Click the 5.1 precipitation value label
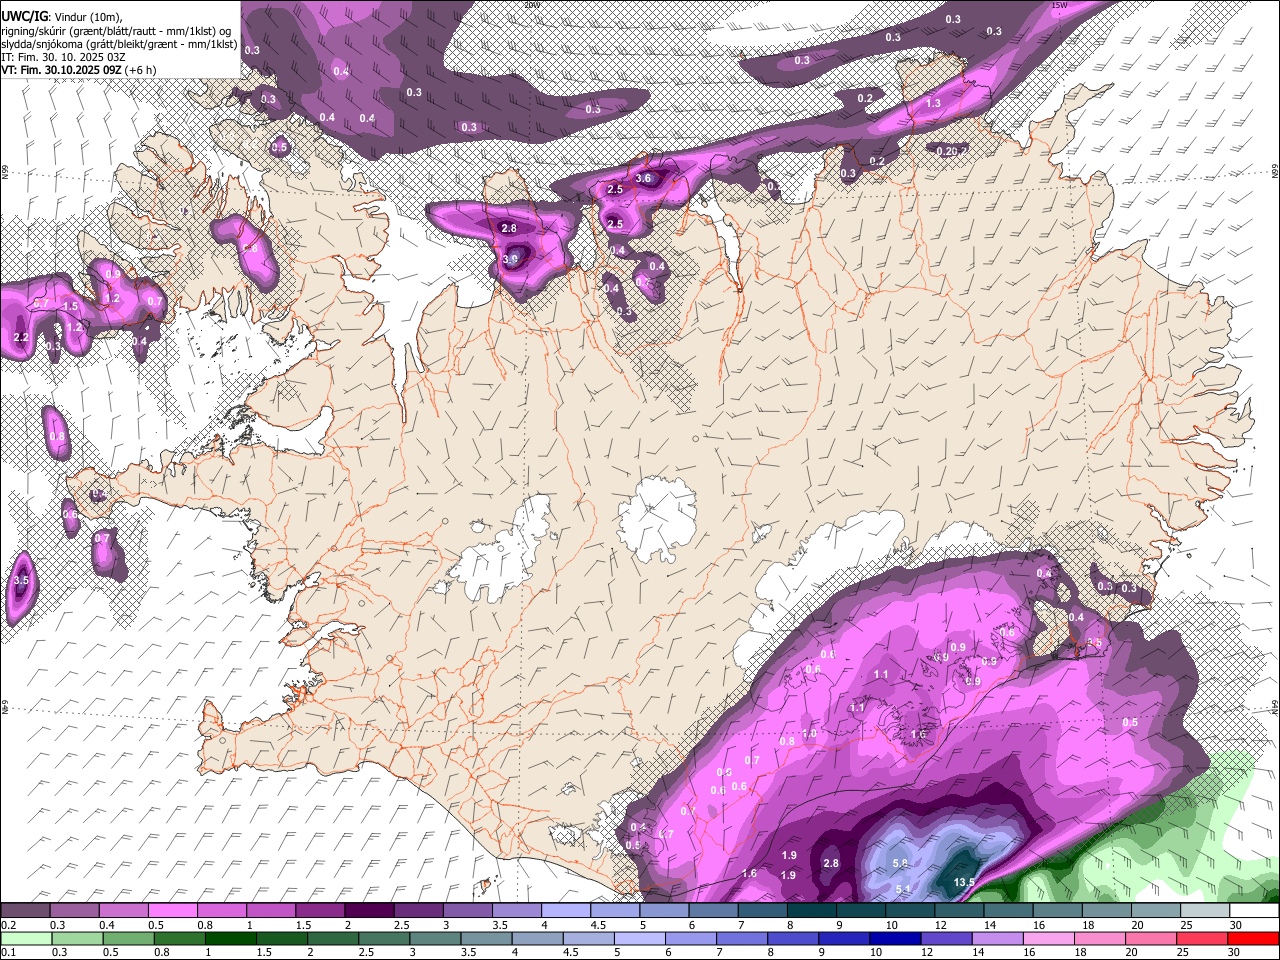This screenshot has height=960, width=1280. click(903, 889)
